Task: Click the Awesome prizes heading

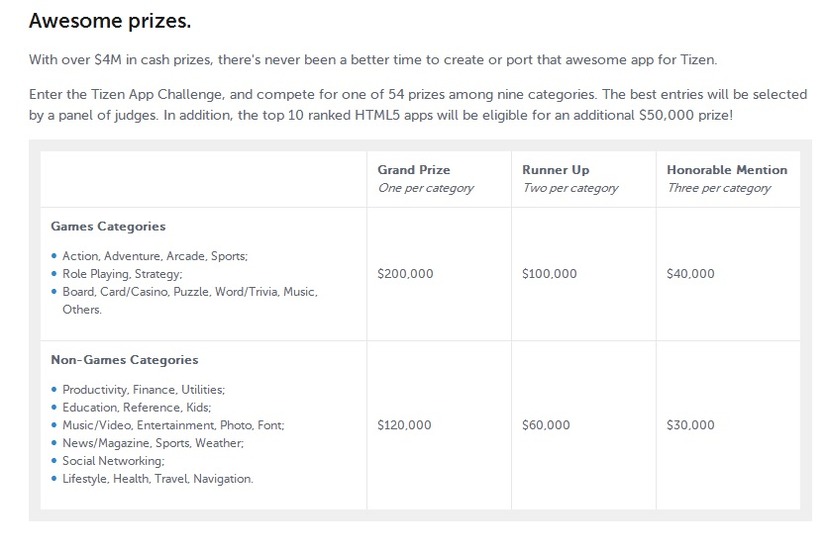Action: [x=110, y=21]
